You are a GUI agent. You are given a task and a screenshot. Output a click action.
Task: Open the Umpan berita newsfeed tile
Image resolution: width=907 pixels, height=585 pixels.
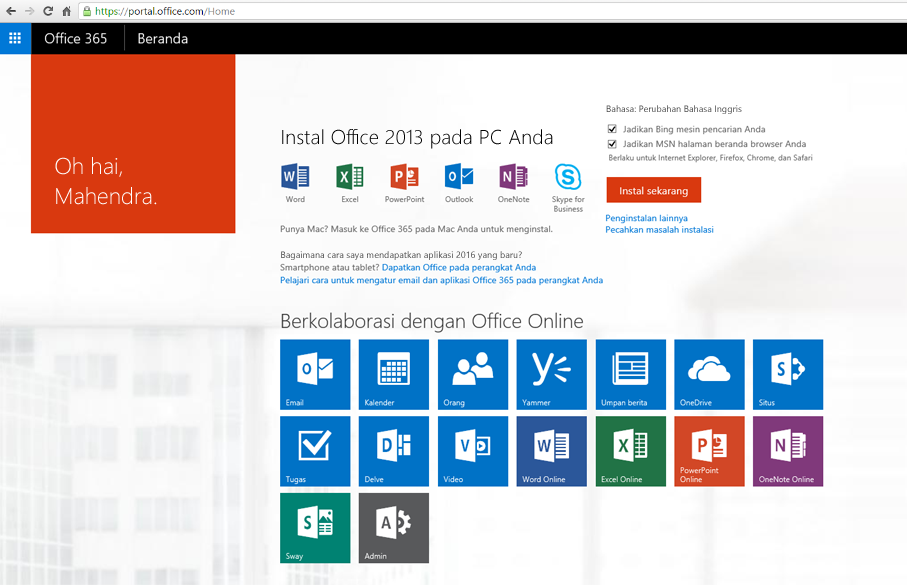coord(631,374)
